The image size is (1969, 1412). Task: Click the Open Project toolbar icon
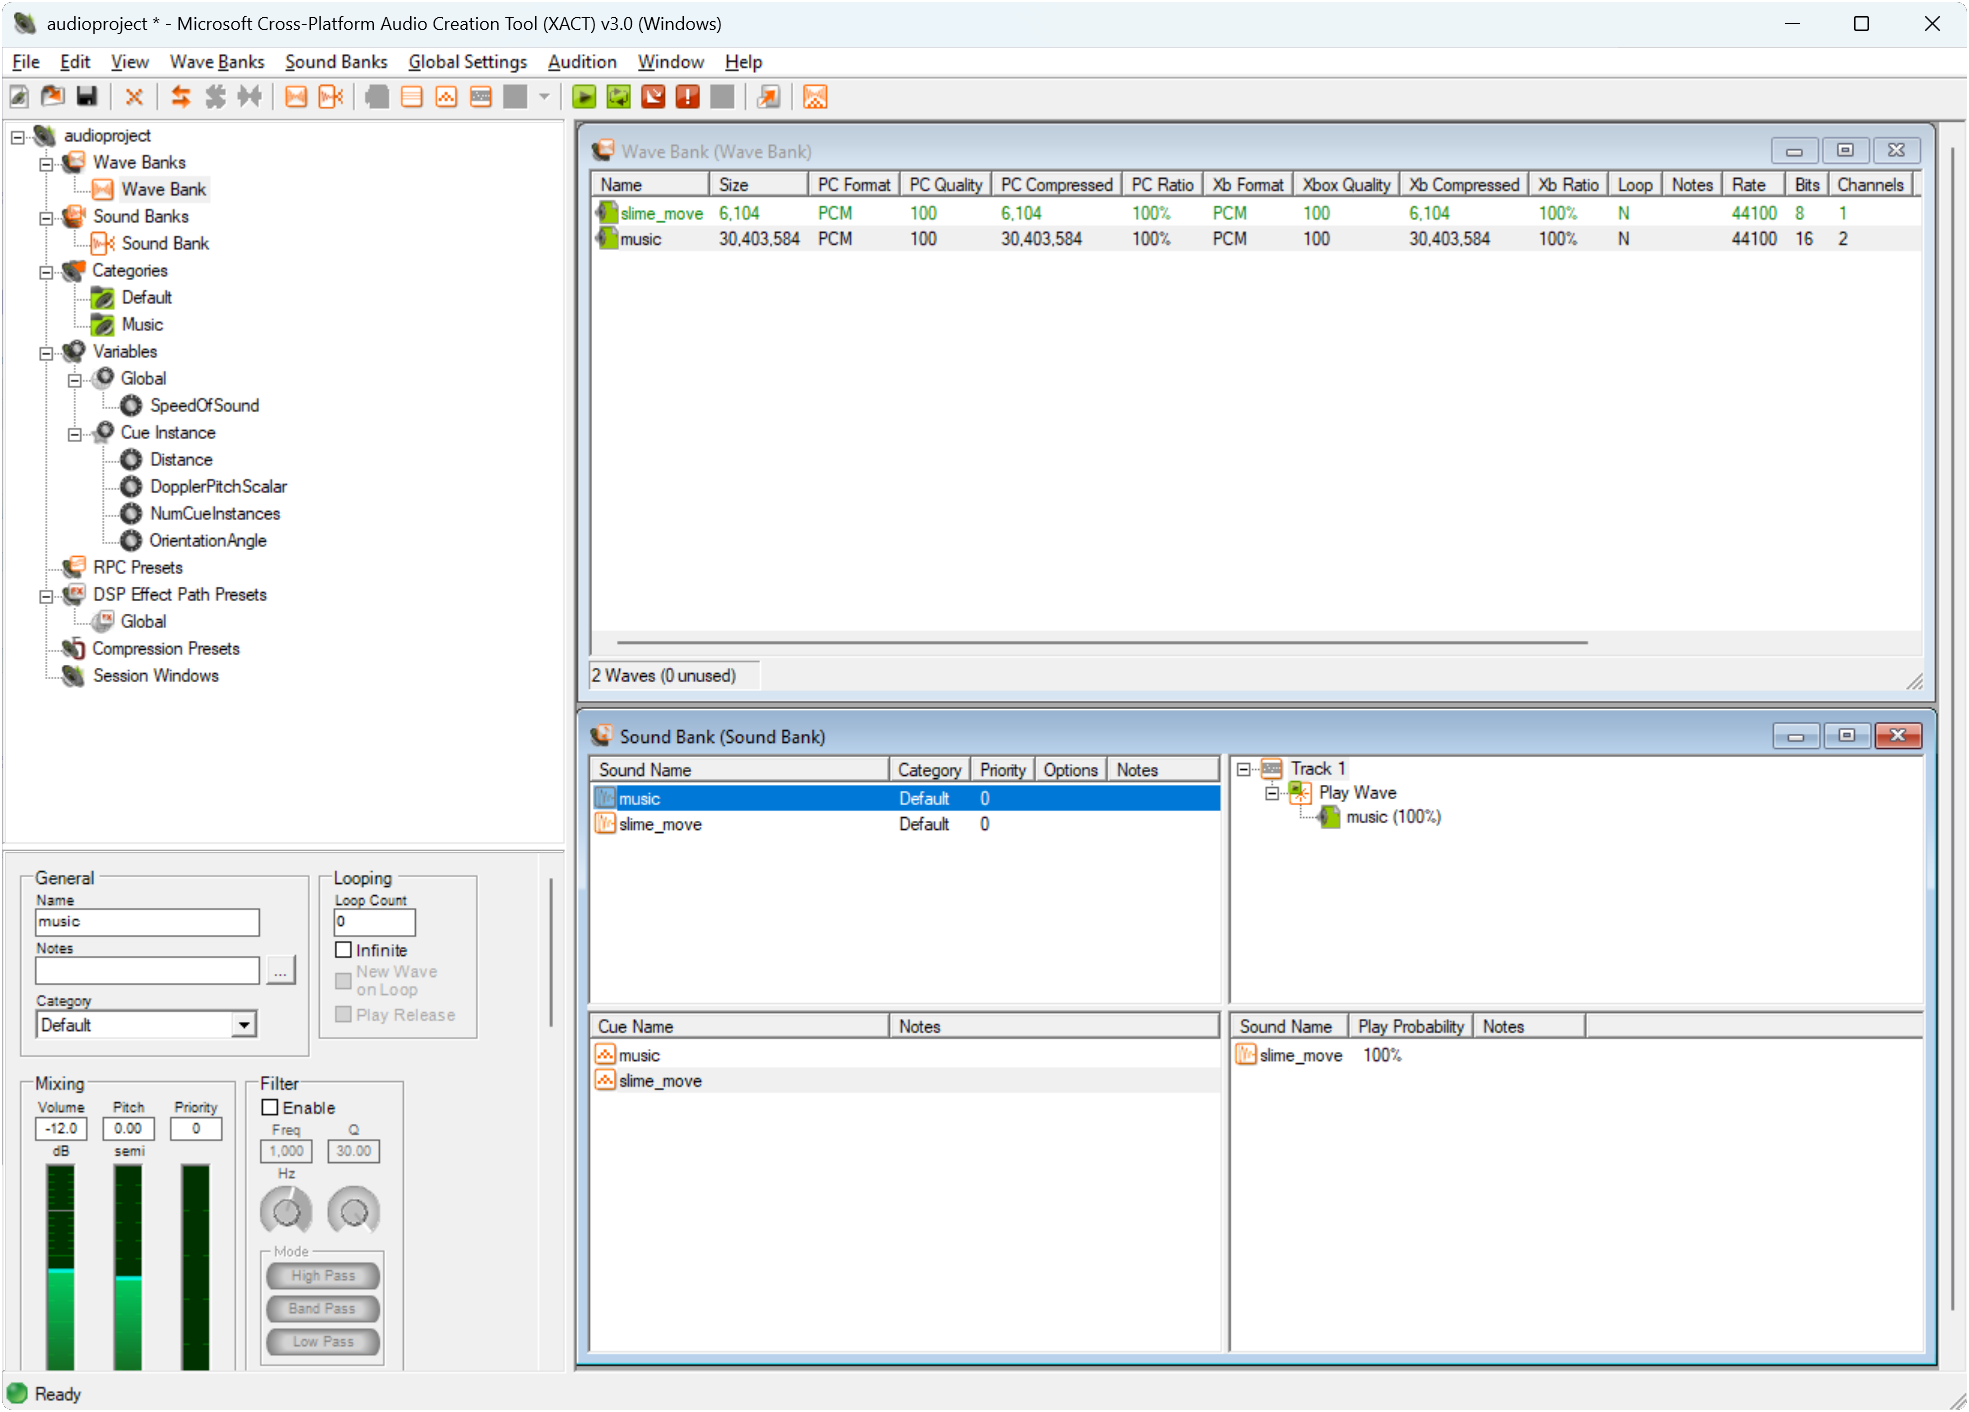[x=53, y=97]
